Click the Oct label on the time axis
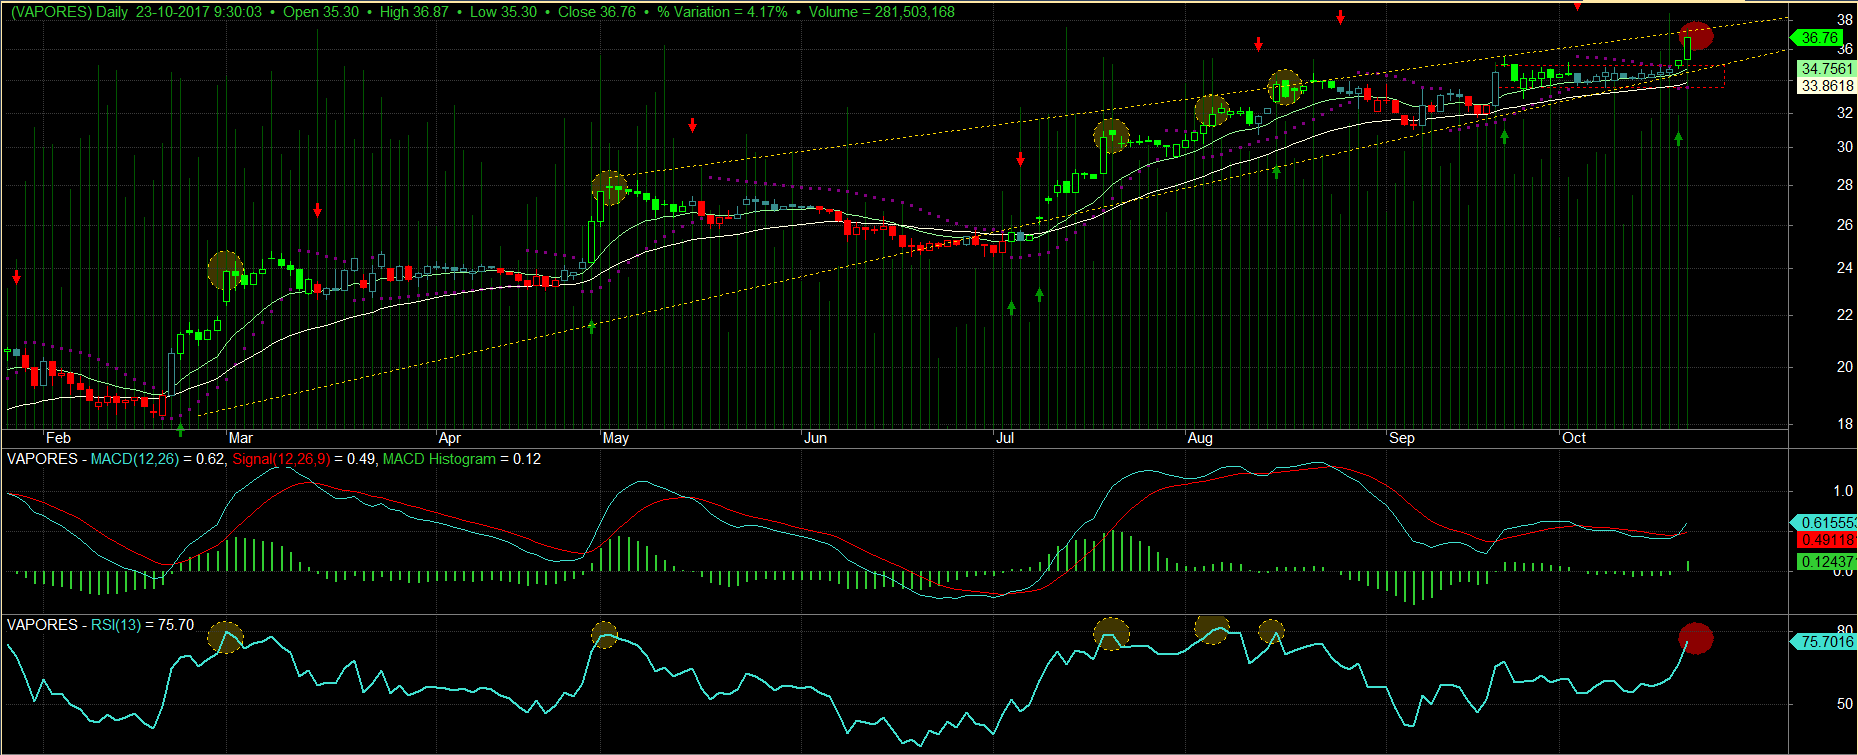Viewport: 1858px width, 755px height. coord(1574,438)
